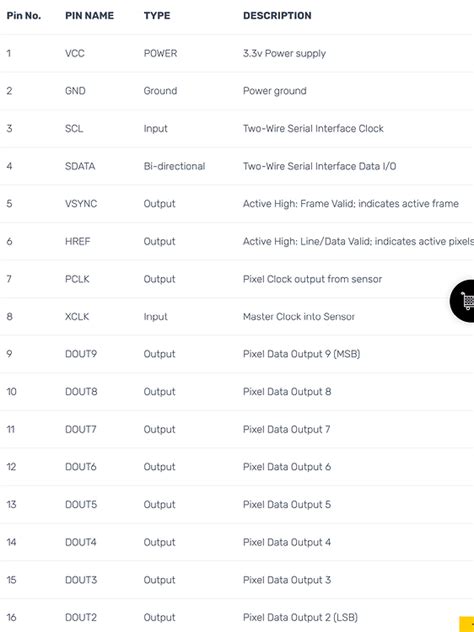Select the 'Pin No.' column header
474x632 pixels.
tap(24, 16)
